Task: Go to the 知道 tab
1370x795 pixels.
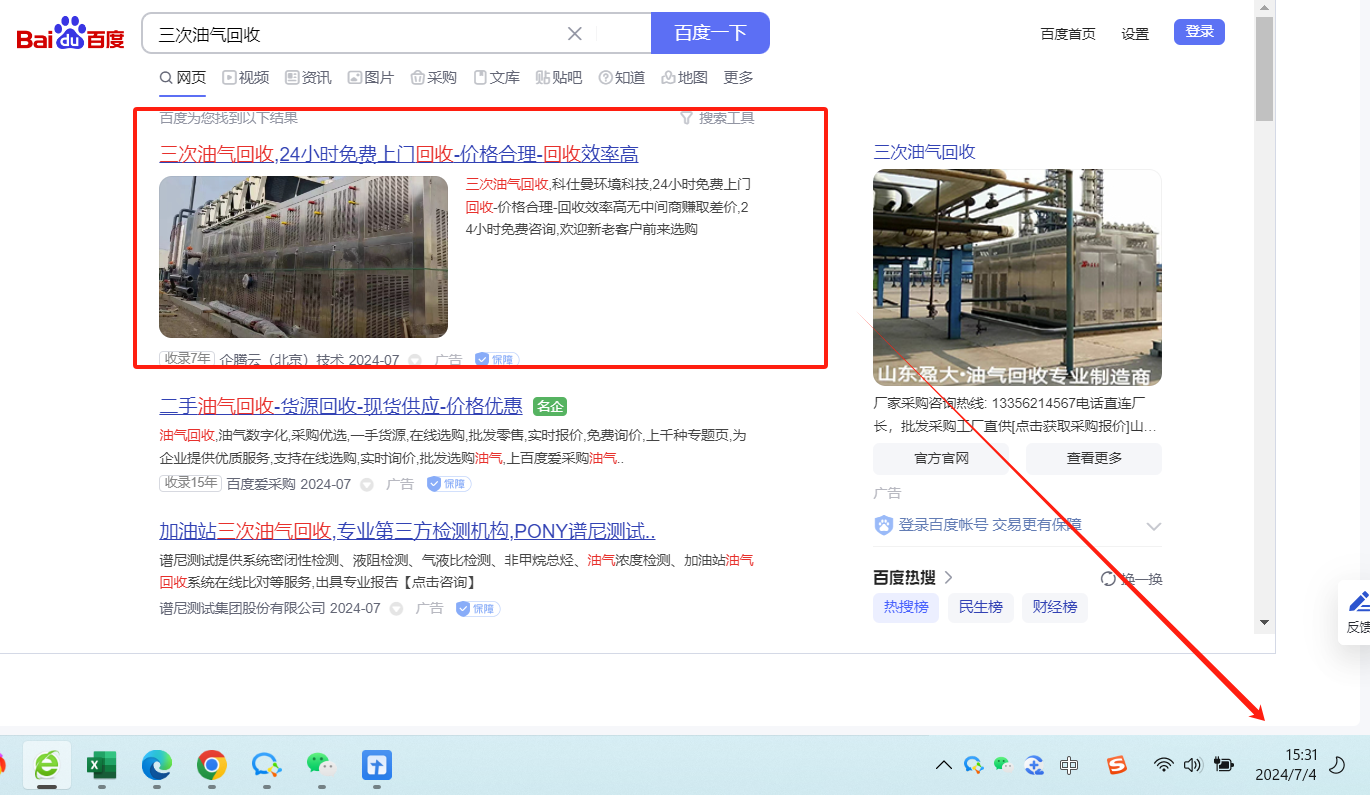Action: pos(621,78)
